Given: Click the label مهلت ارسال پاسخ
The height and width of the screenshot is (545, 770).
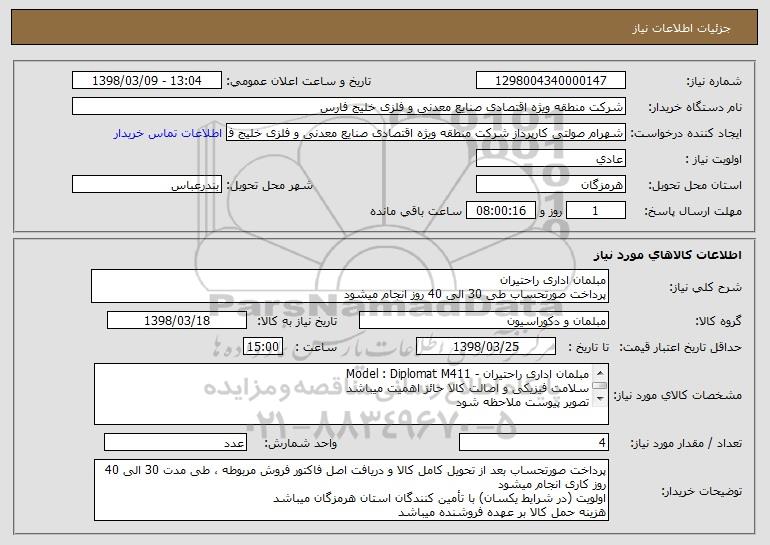Looking at the screenshot, I should click(692, 211).
